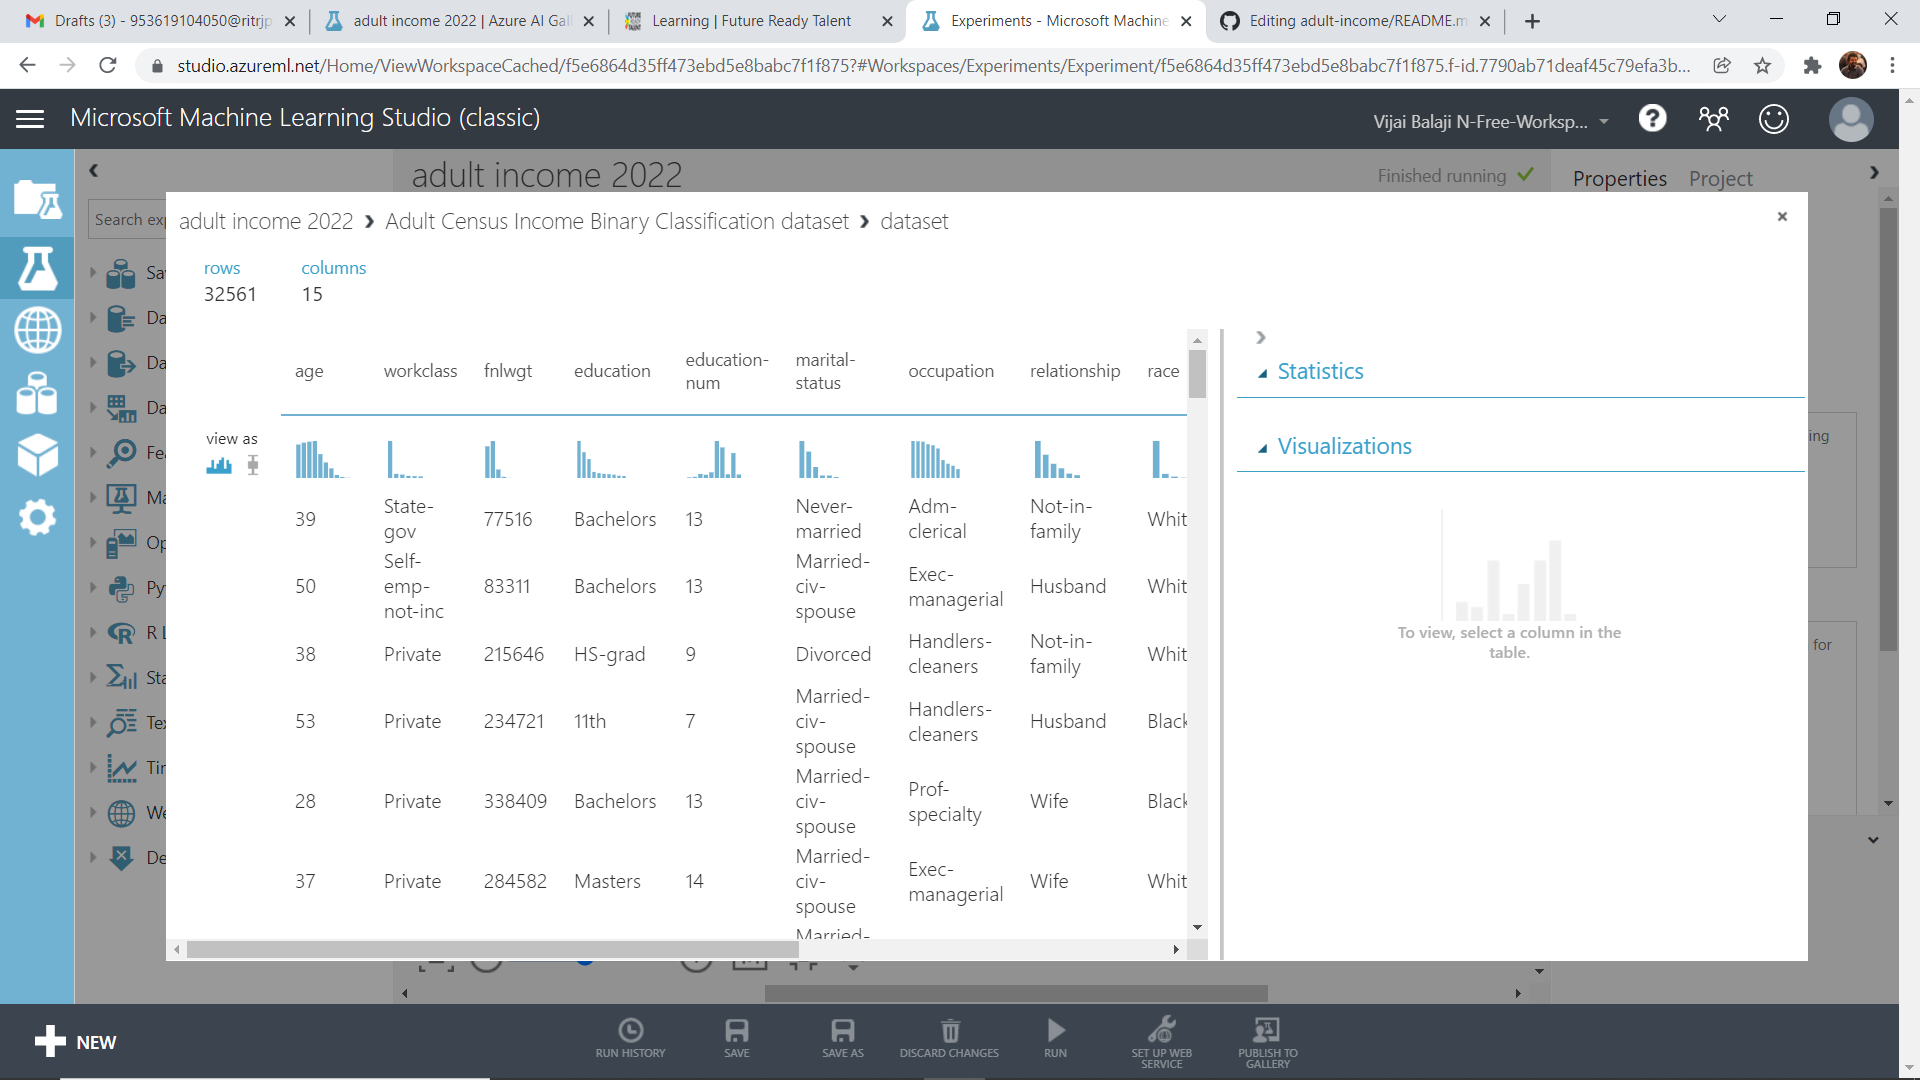Click the age column histogram in the table

320,458
